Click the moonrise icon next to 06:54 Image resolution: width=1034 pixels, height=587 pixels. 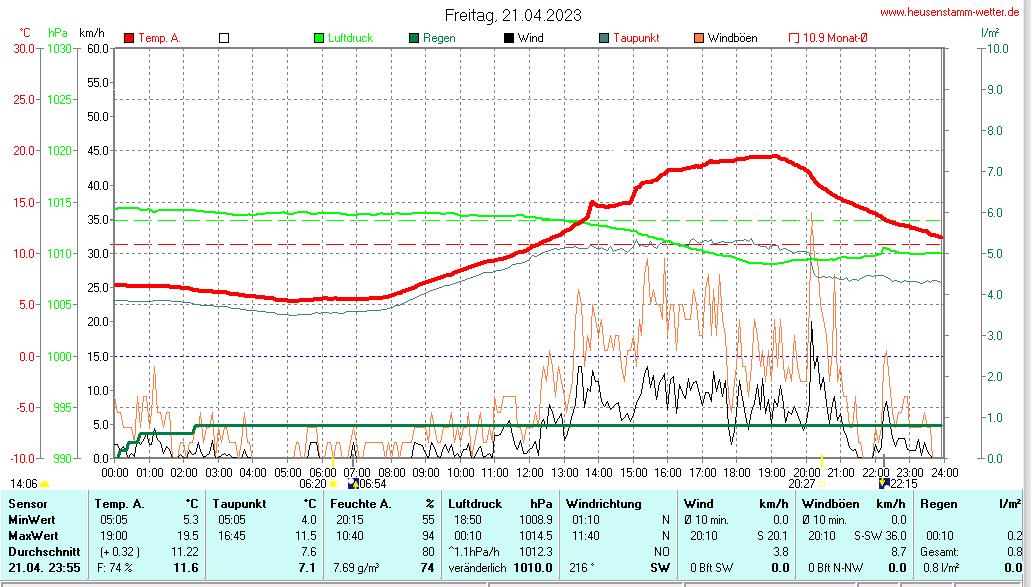point(352,484)
